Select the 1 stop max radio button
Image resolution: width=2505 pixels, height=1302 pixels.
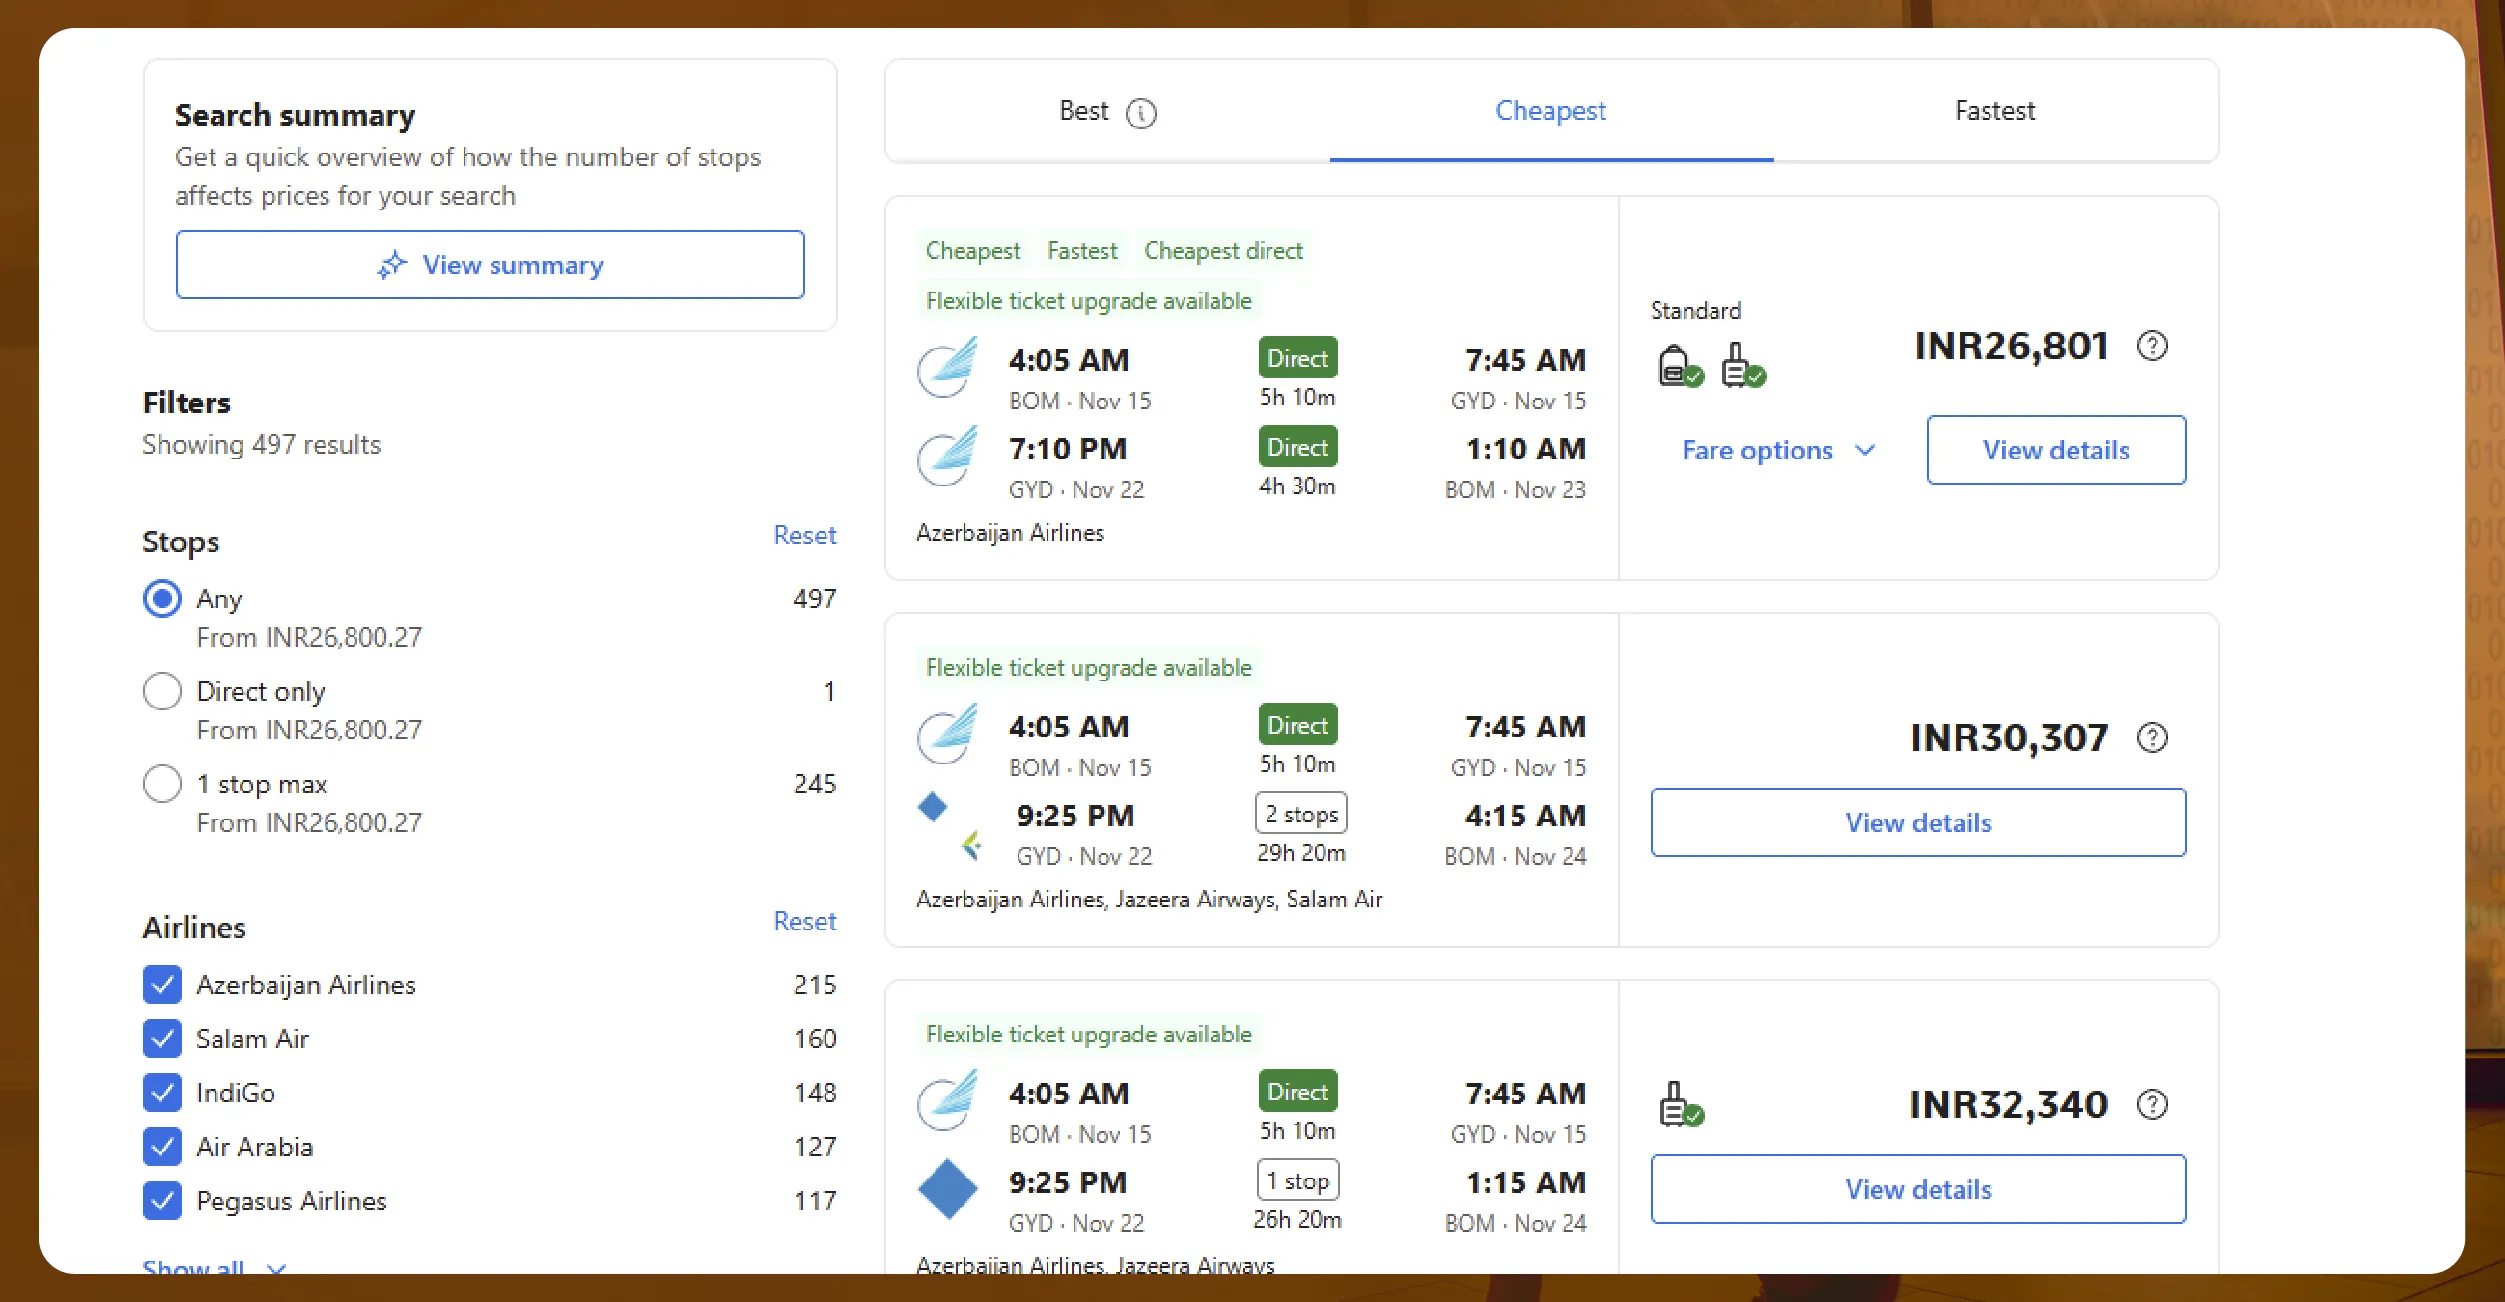pyautogui.click(x=162, y=784)
